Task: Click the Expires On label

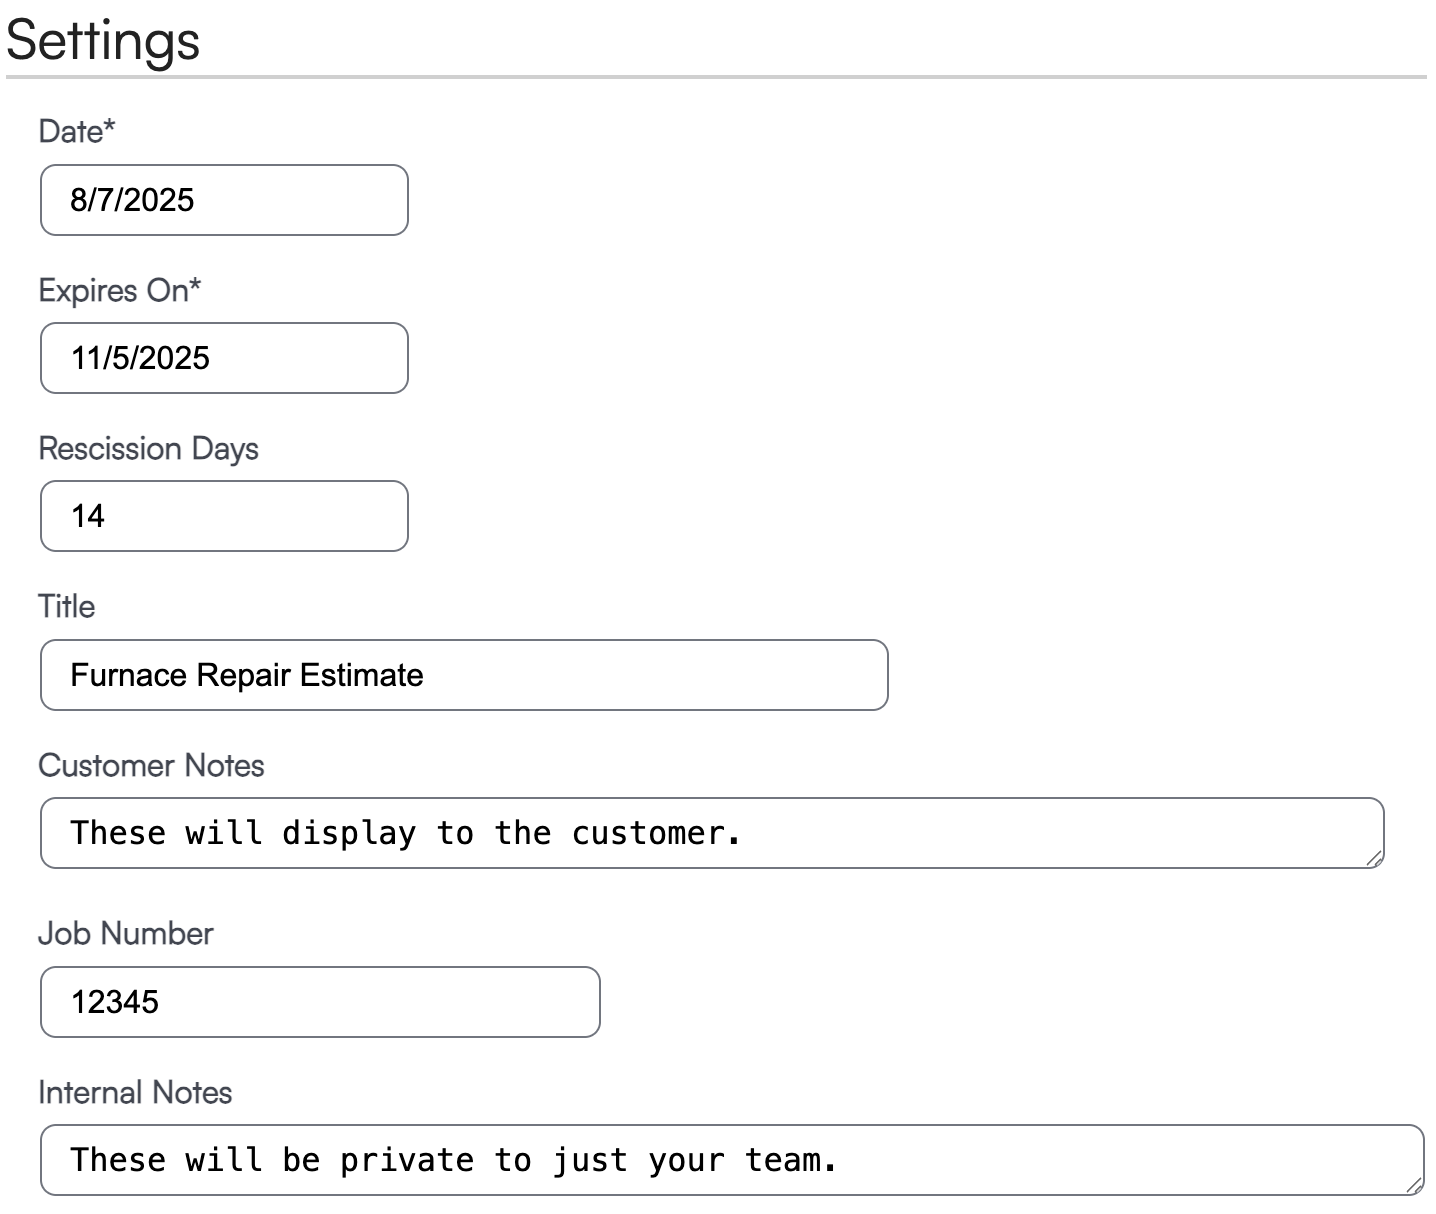Action: click(x=112, y=290)
